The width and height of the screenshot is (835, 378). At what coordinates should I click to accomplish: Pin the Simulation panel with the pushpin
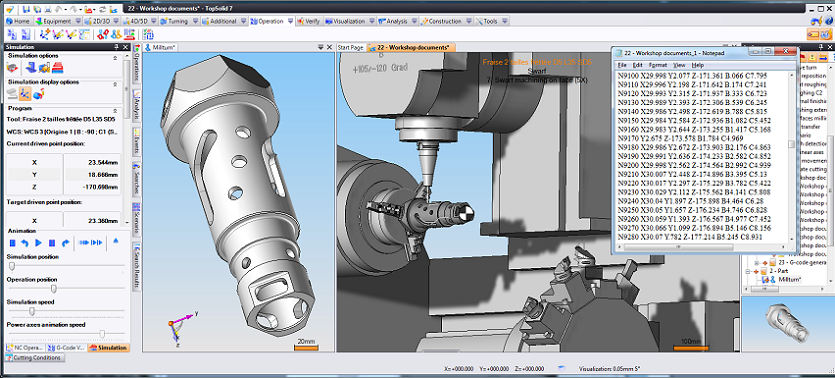(x=116, y=47)
